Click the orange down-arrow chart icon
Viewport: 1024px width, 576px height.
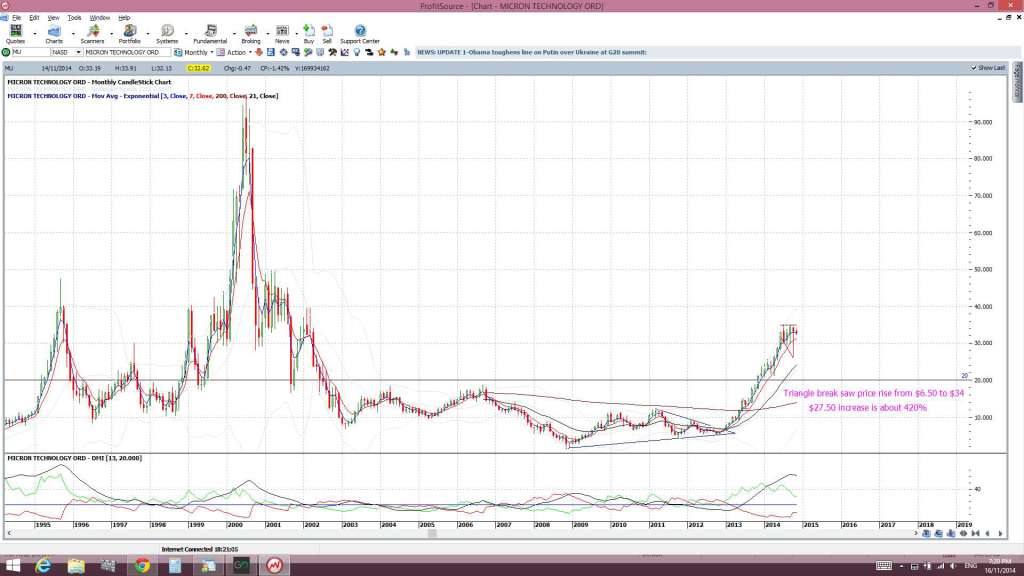tap(259, 52)
